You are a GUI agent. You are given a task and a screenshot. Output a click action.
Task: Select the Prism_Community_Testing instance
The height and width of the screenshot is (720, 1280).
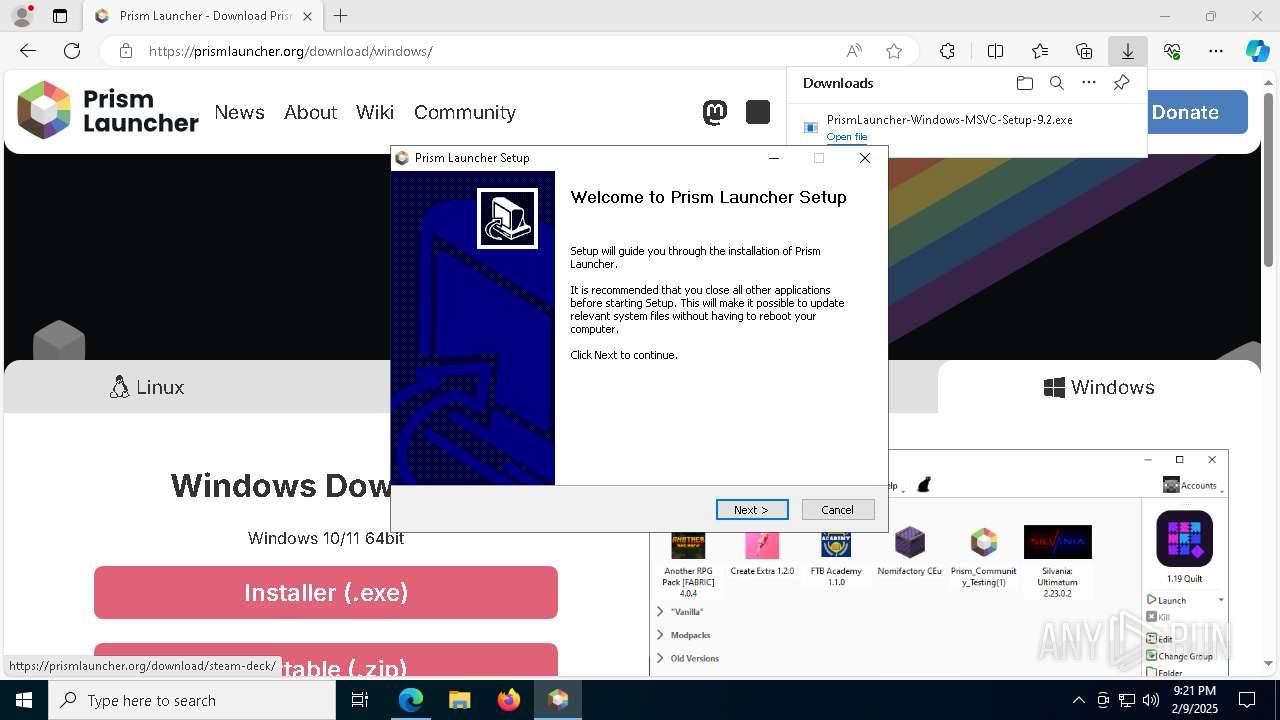(983, 557)
